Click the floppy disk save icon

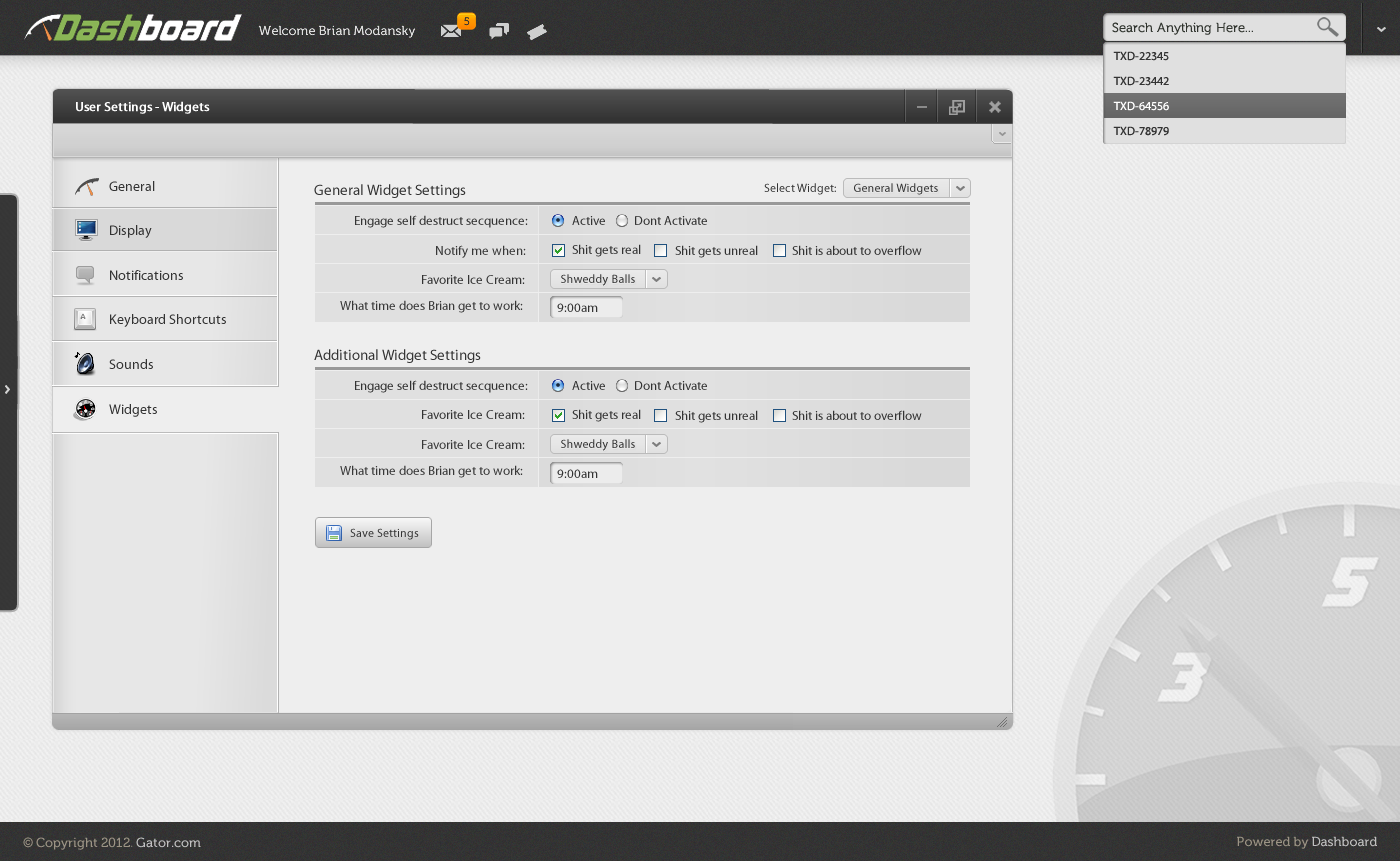click(334, 533)
